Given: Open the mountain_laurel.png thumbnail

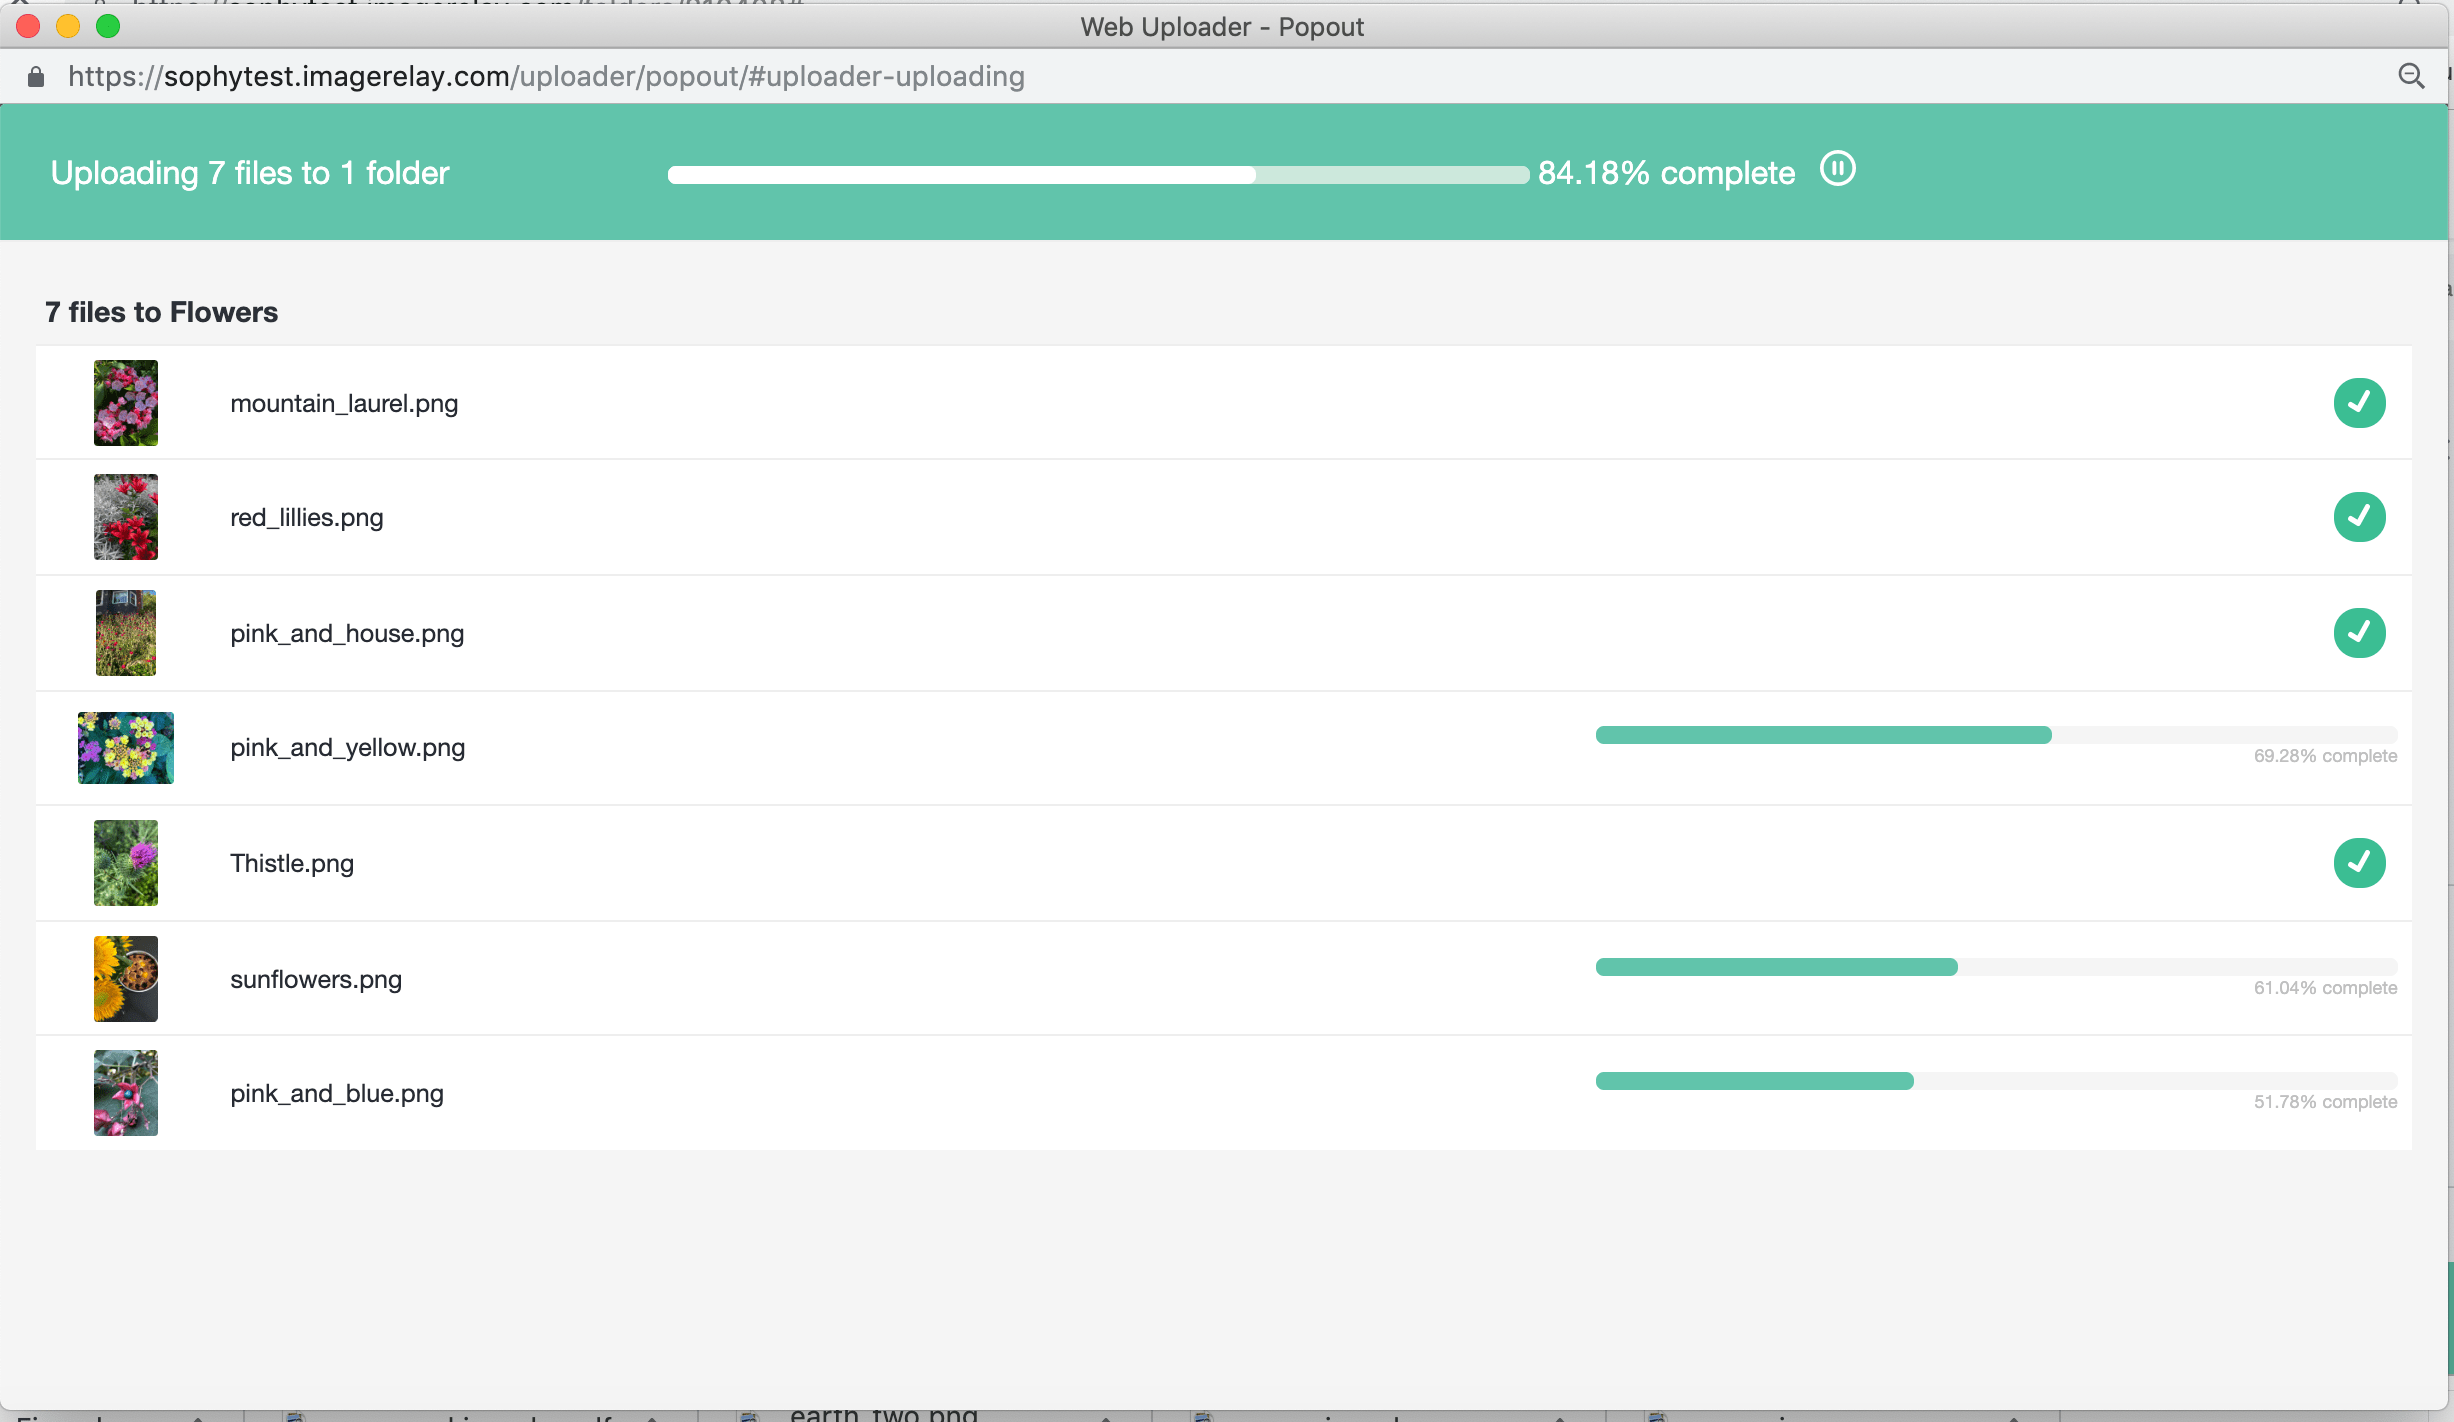Looking at the screenshot, I should [126, 403].
